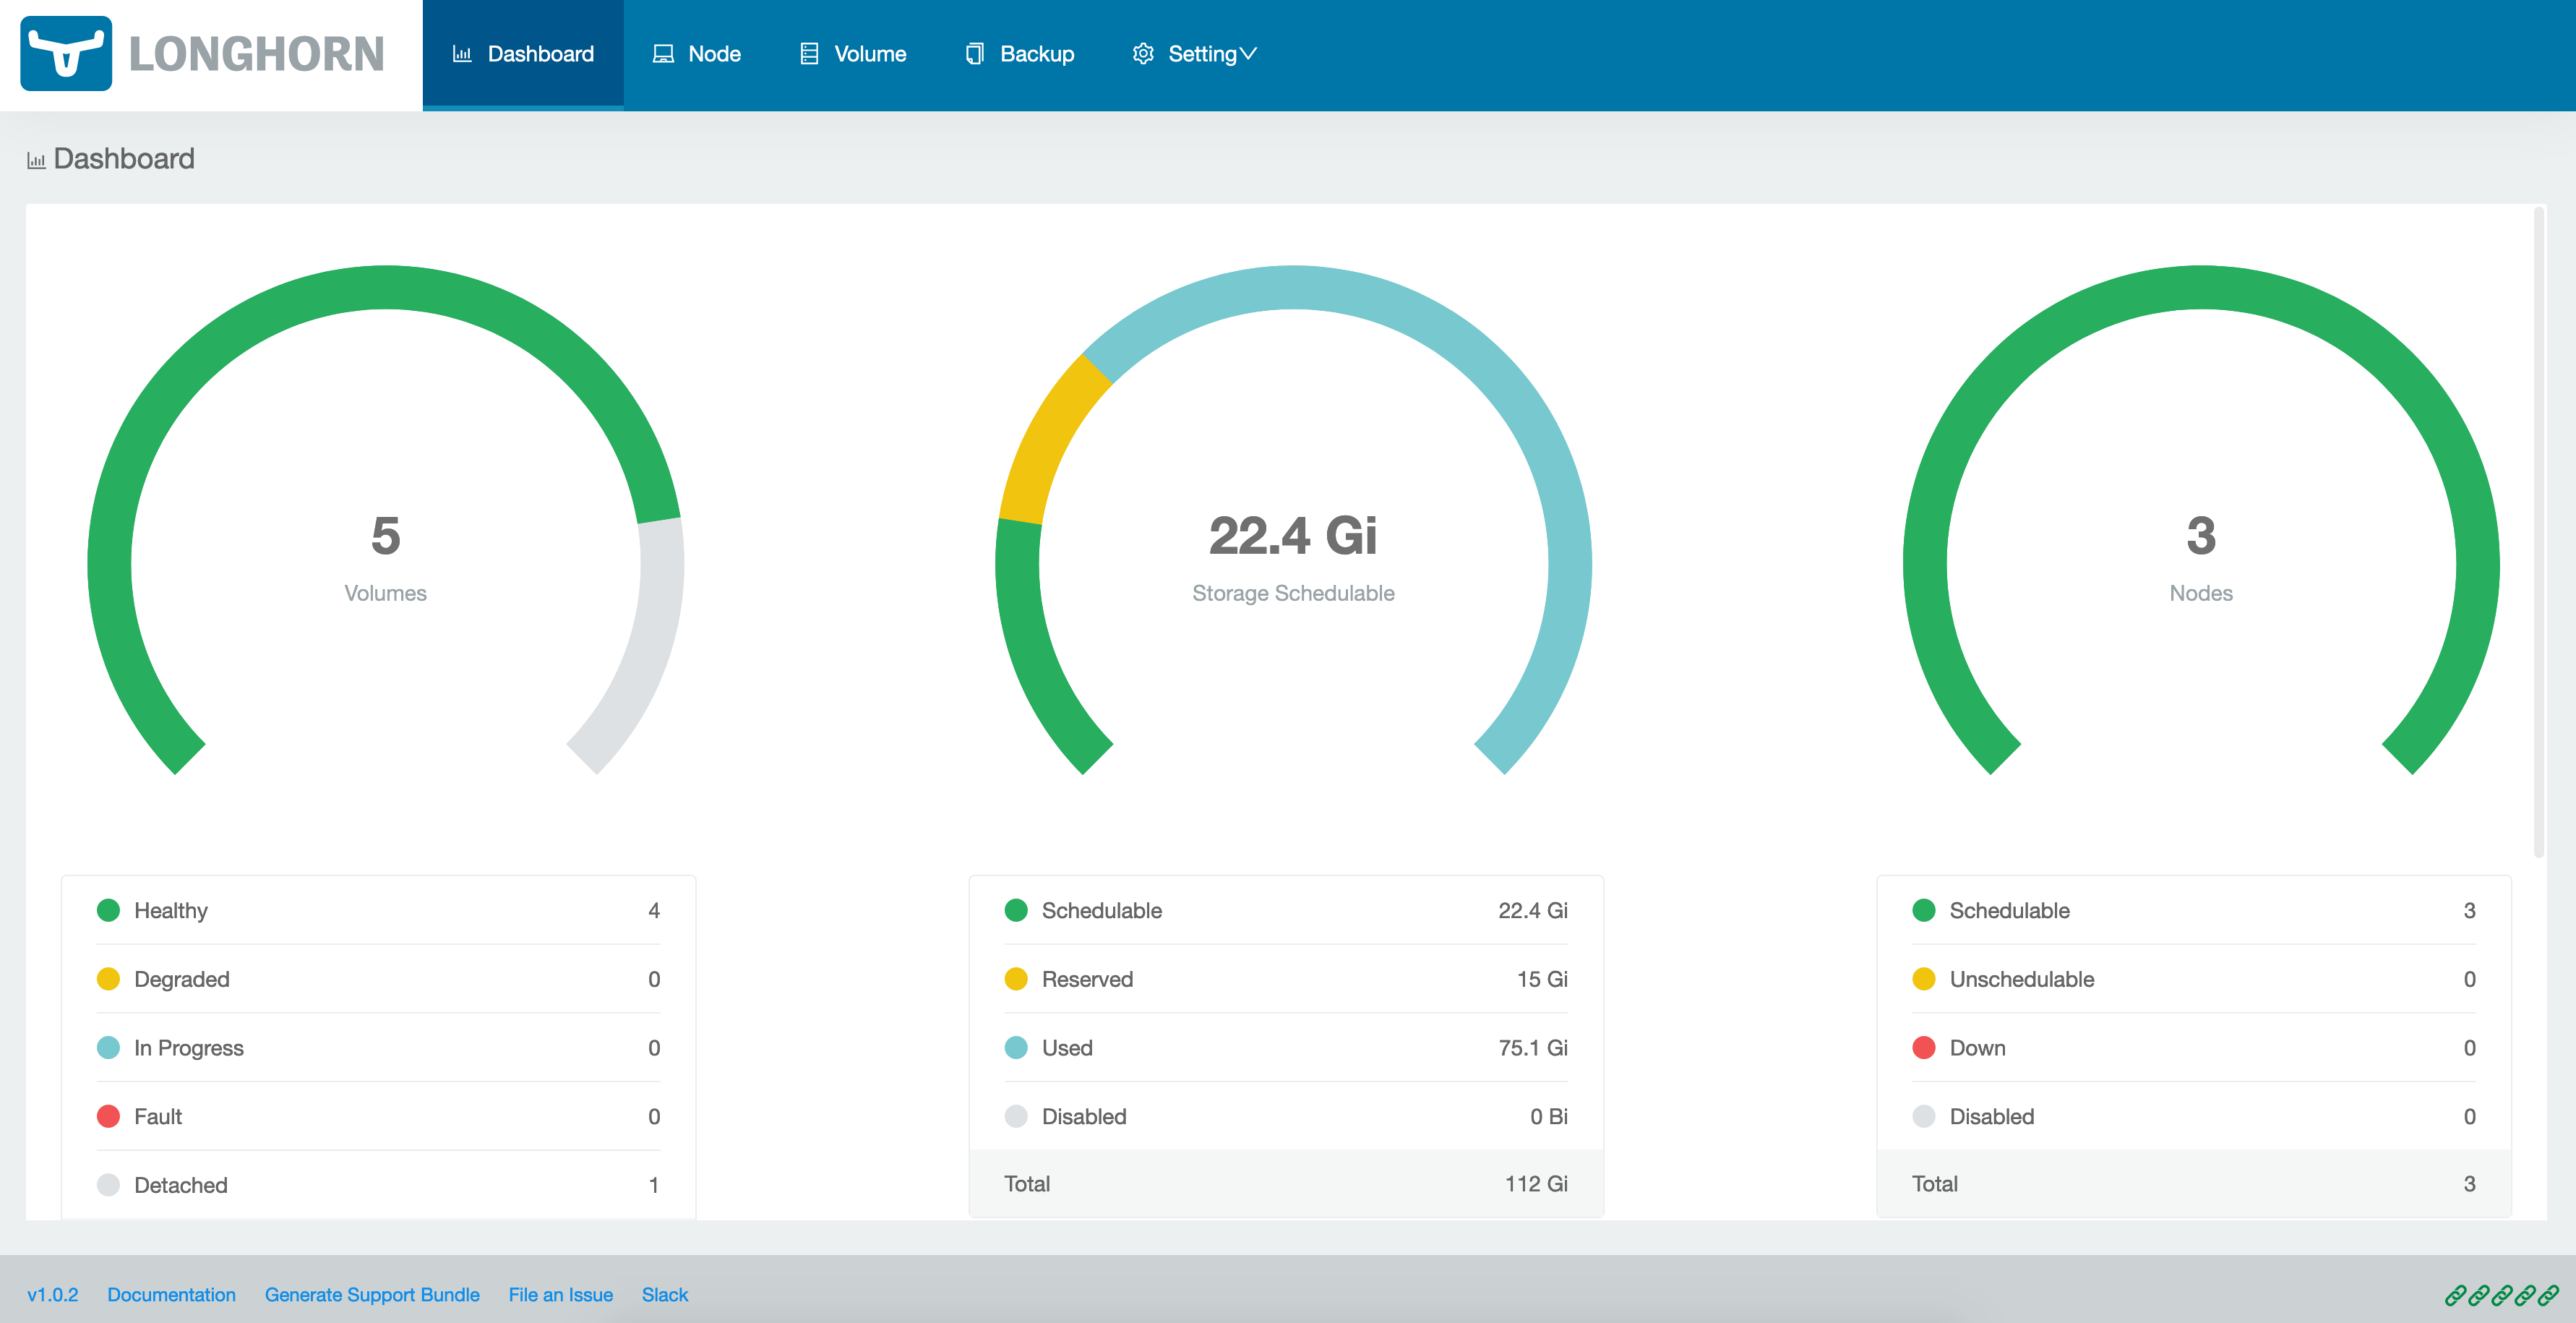This screenshot has height=1323, width=2576.
Task: Select the Detached volumes row
Action: (x=378, y=1185)
